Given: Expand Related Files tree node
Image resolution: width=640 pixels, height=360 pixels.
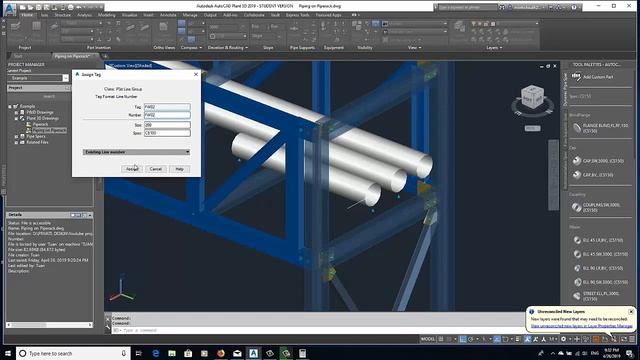Looking at the screenshot, I should tap(16, 142).
